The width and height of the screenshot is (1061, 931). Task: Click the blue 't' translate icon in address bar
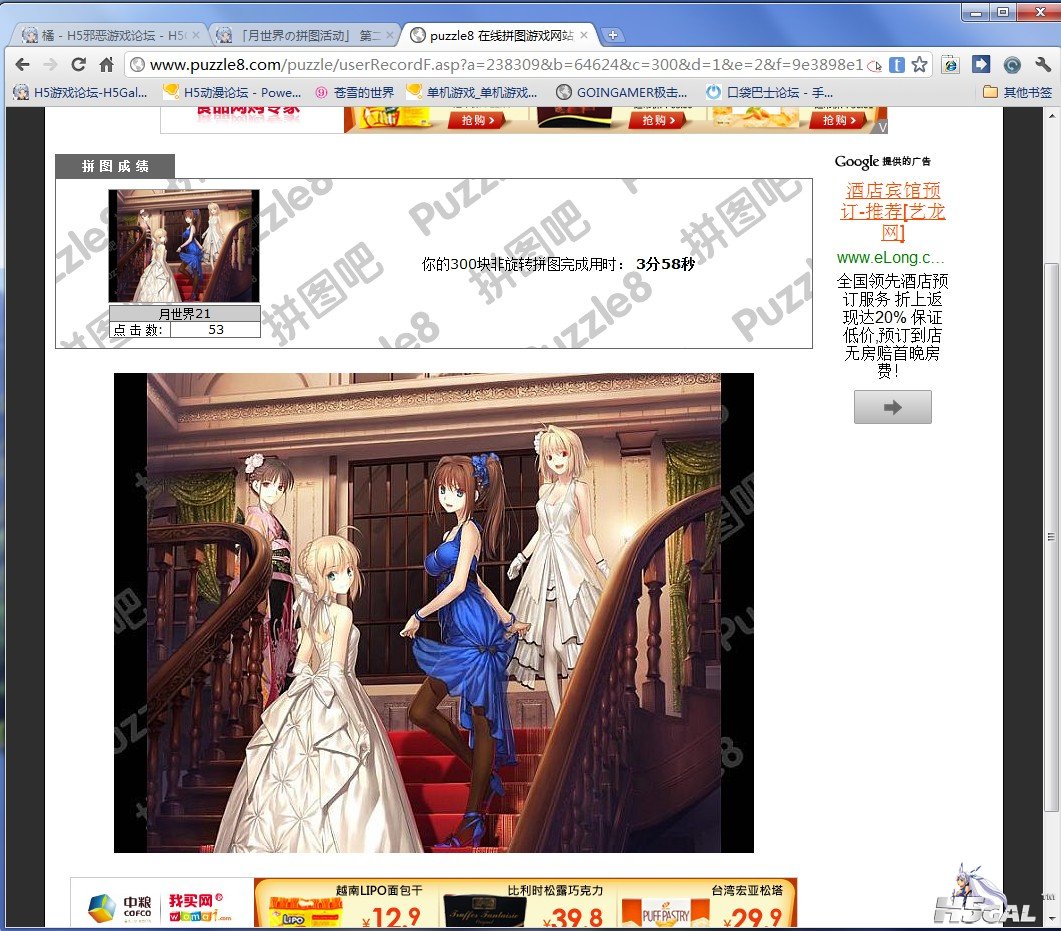[x=897, y=65]
